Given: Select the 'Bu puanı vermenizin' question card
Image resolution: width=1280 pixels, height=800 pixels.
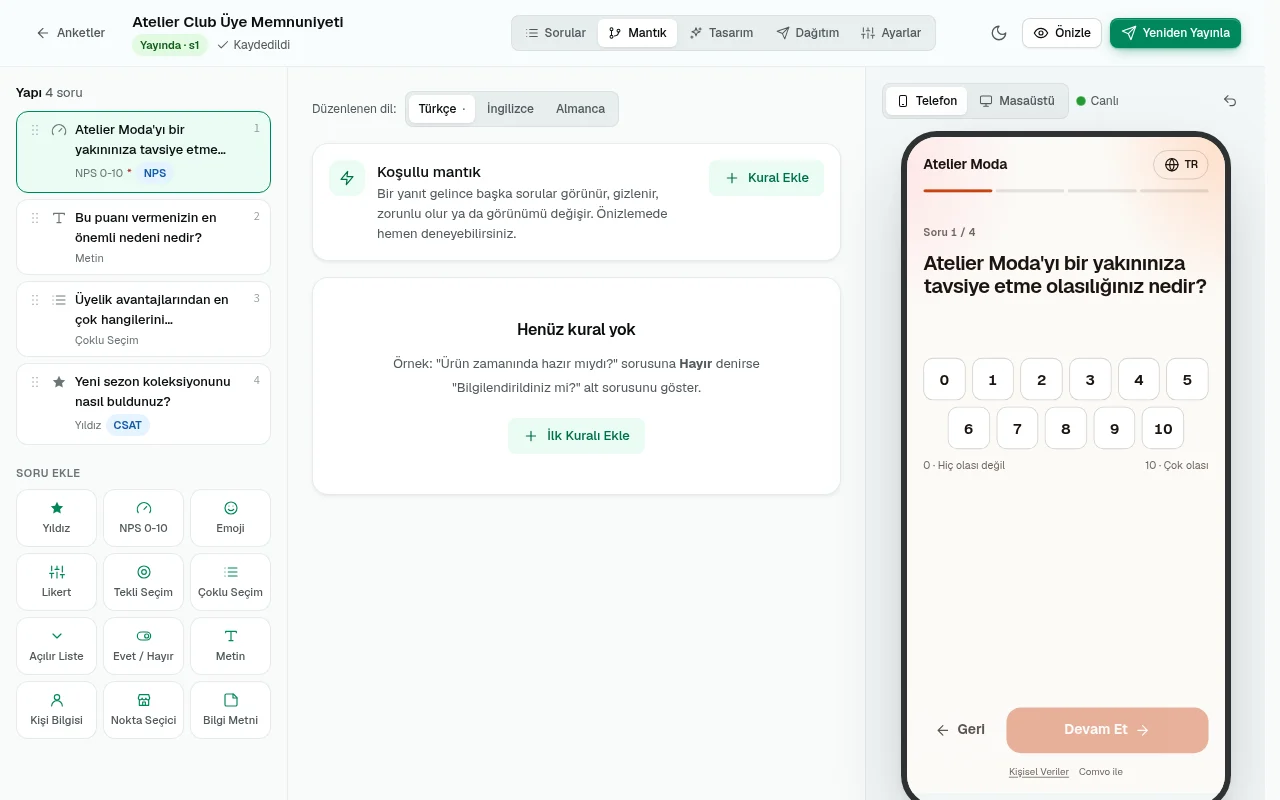Looking at the screenshot, I should pos(143,237).
